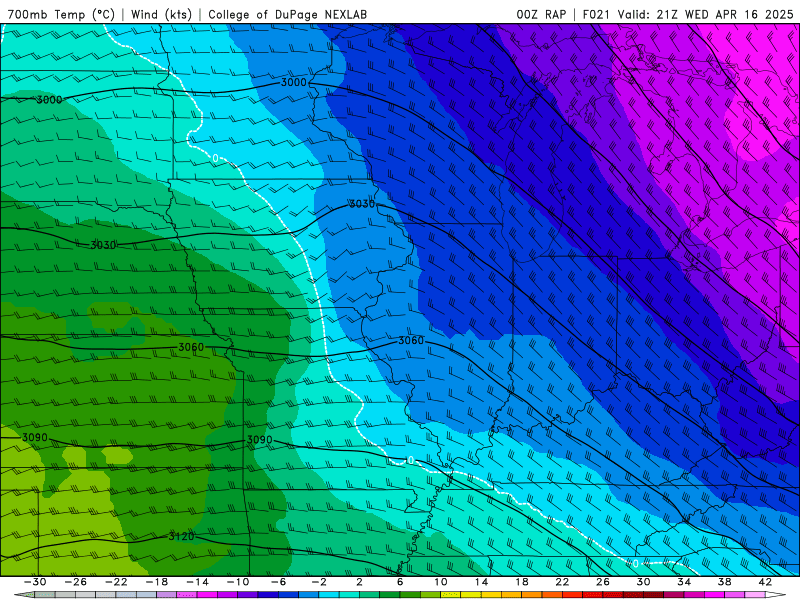
Task: Click the -2 label on the temperature scale
Action: (x=319, y=582)
